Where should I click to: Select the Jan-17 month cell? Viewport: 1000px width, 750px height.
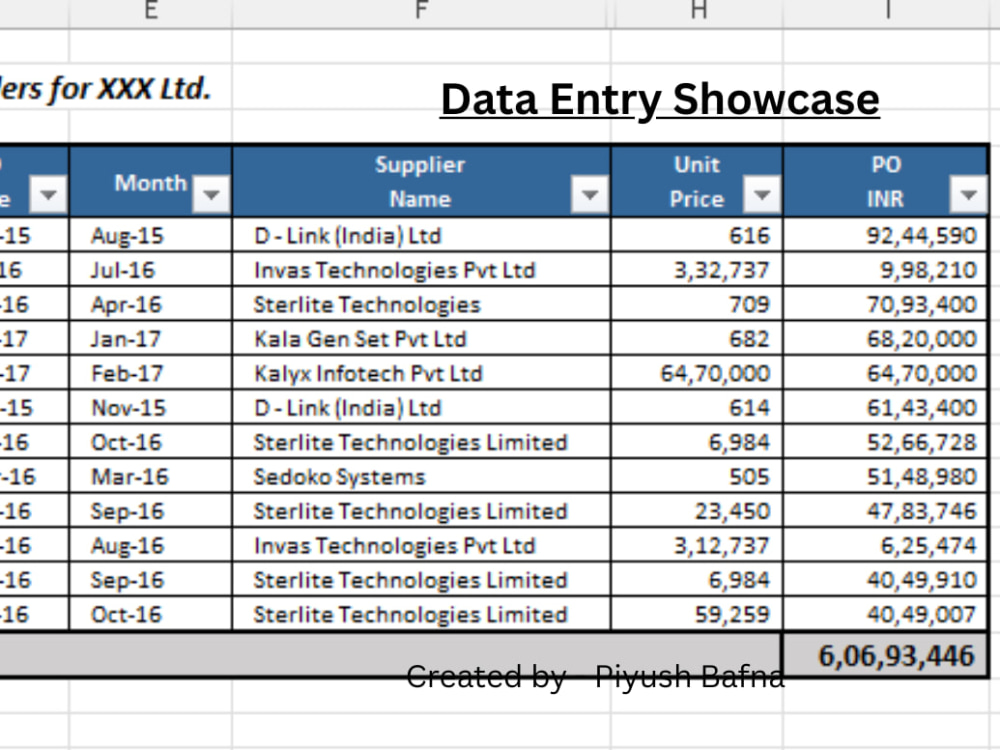(x=151, y=339)
